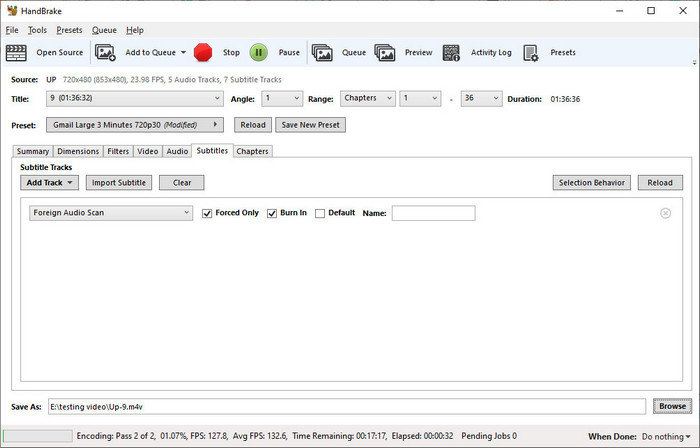Click the 'Time Remaining: 00:17:17' status text
The image size is (700, 448).
coord(339,436)
